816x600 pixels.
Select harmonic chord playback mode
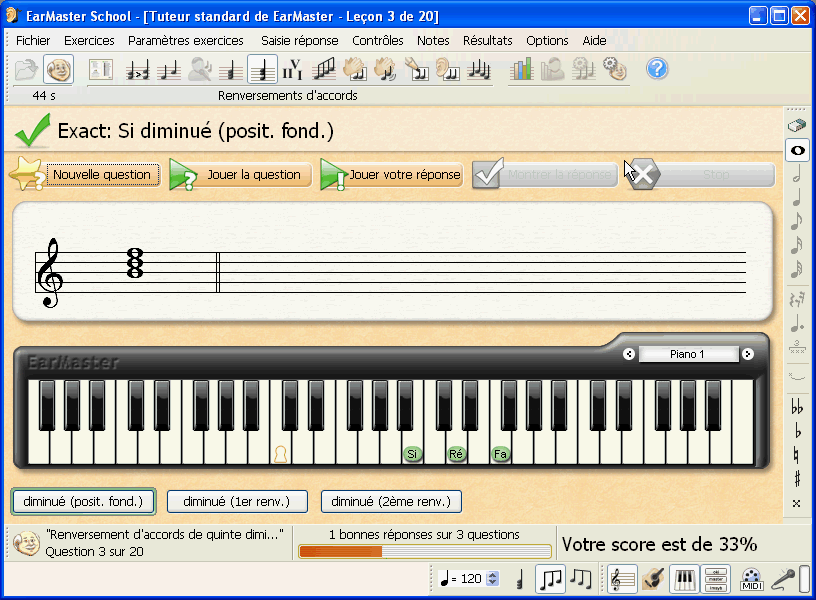pyautogui.click(x=519, y=579)
